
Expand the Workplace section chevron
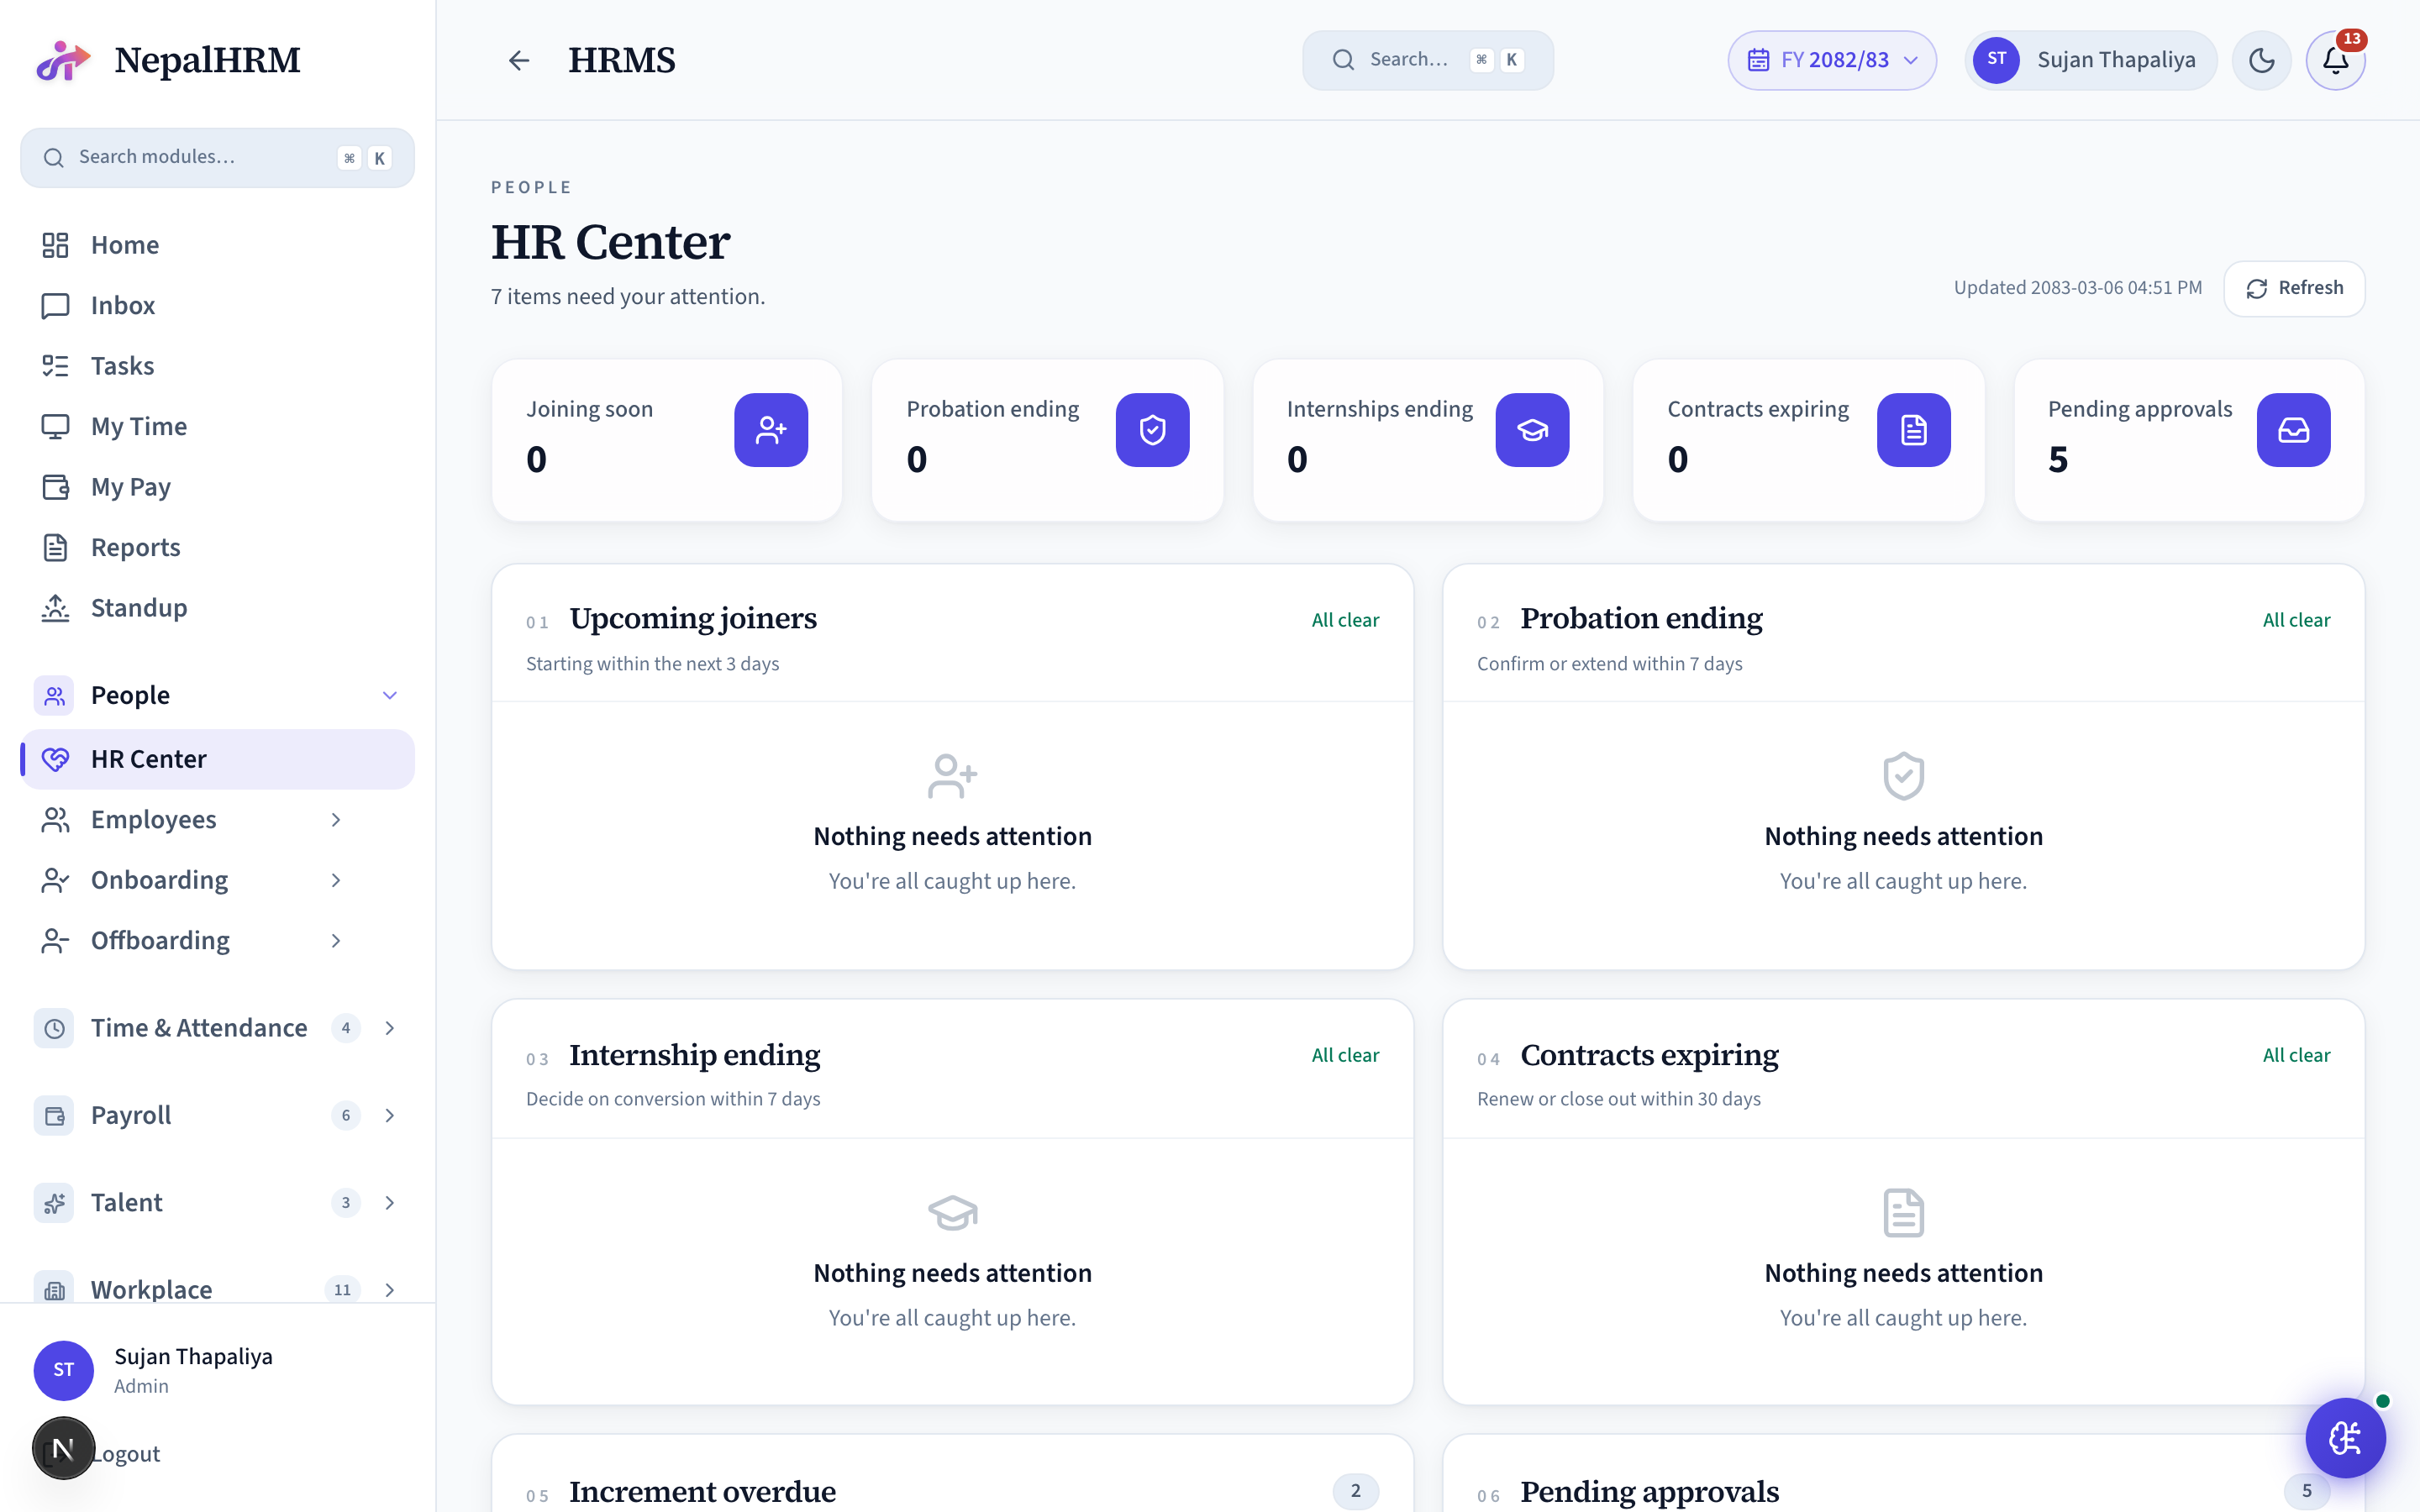coord(390,1290)
